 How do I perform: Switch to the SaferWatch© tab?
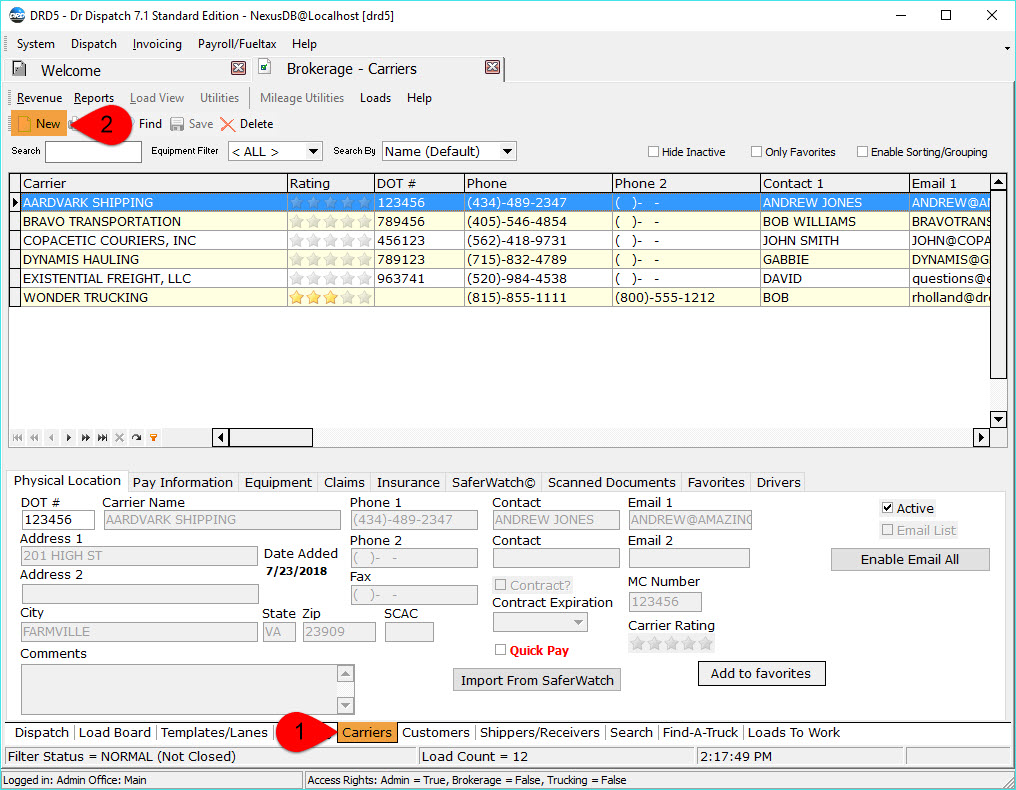(494, 482)
